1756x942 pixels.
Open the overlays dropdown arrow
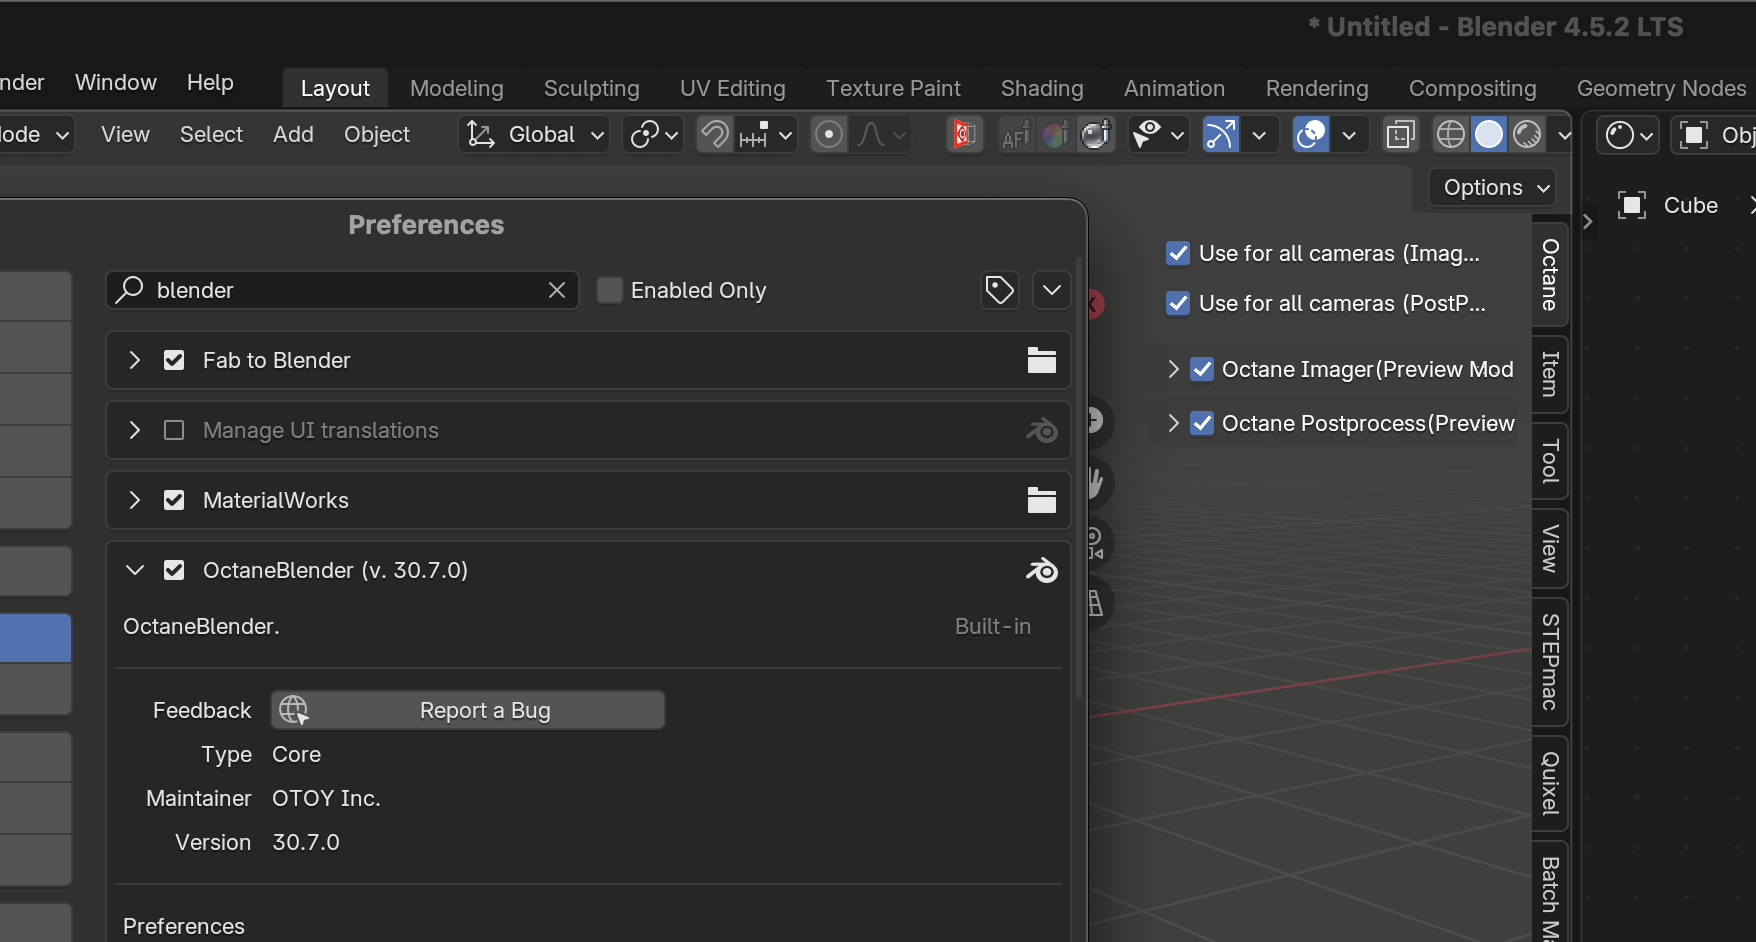coord(1349,134)
